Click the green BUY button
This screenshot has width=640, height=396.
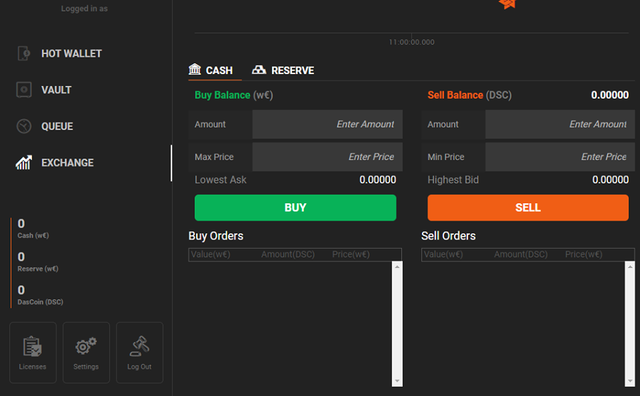click(x=295, y=207)
